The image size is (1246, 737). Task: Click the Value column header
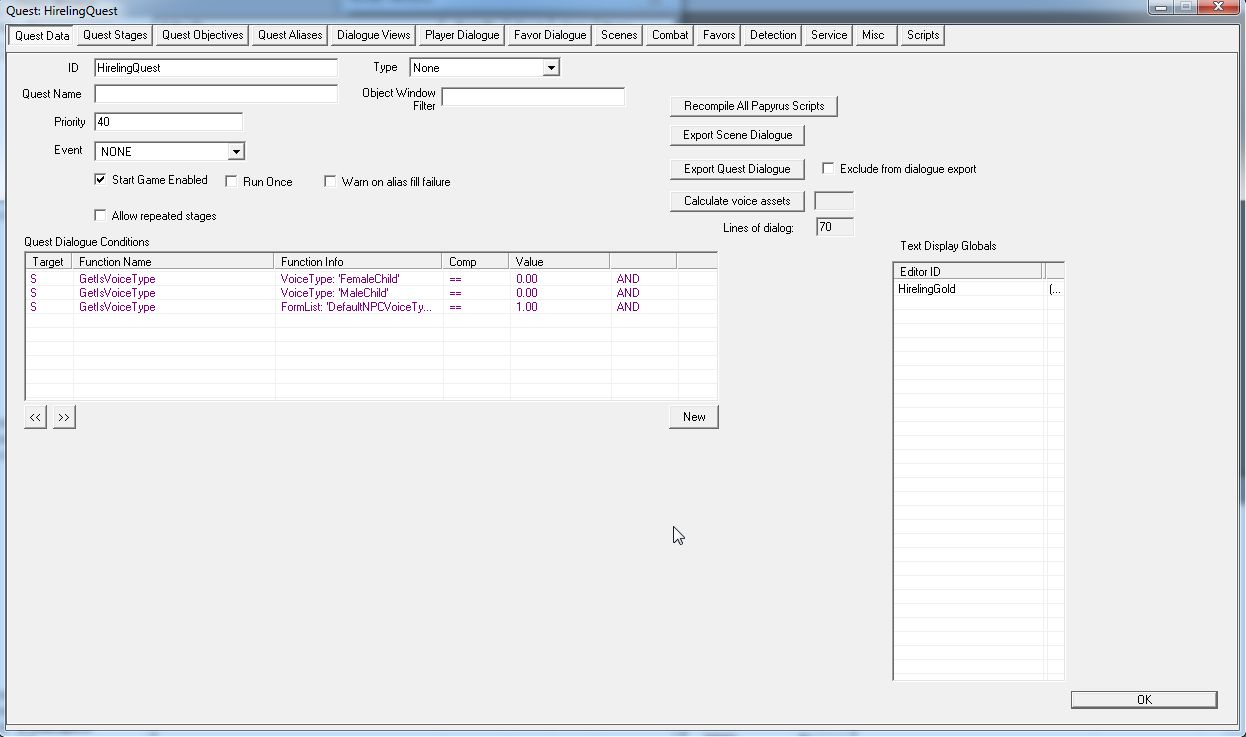click(x=560, y=262)
